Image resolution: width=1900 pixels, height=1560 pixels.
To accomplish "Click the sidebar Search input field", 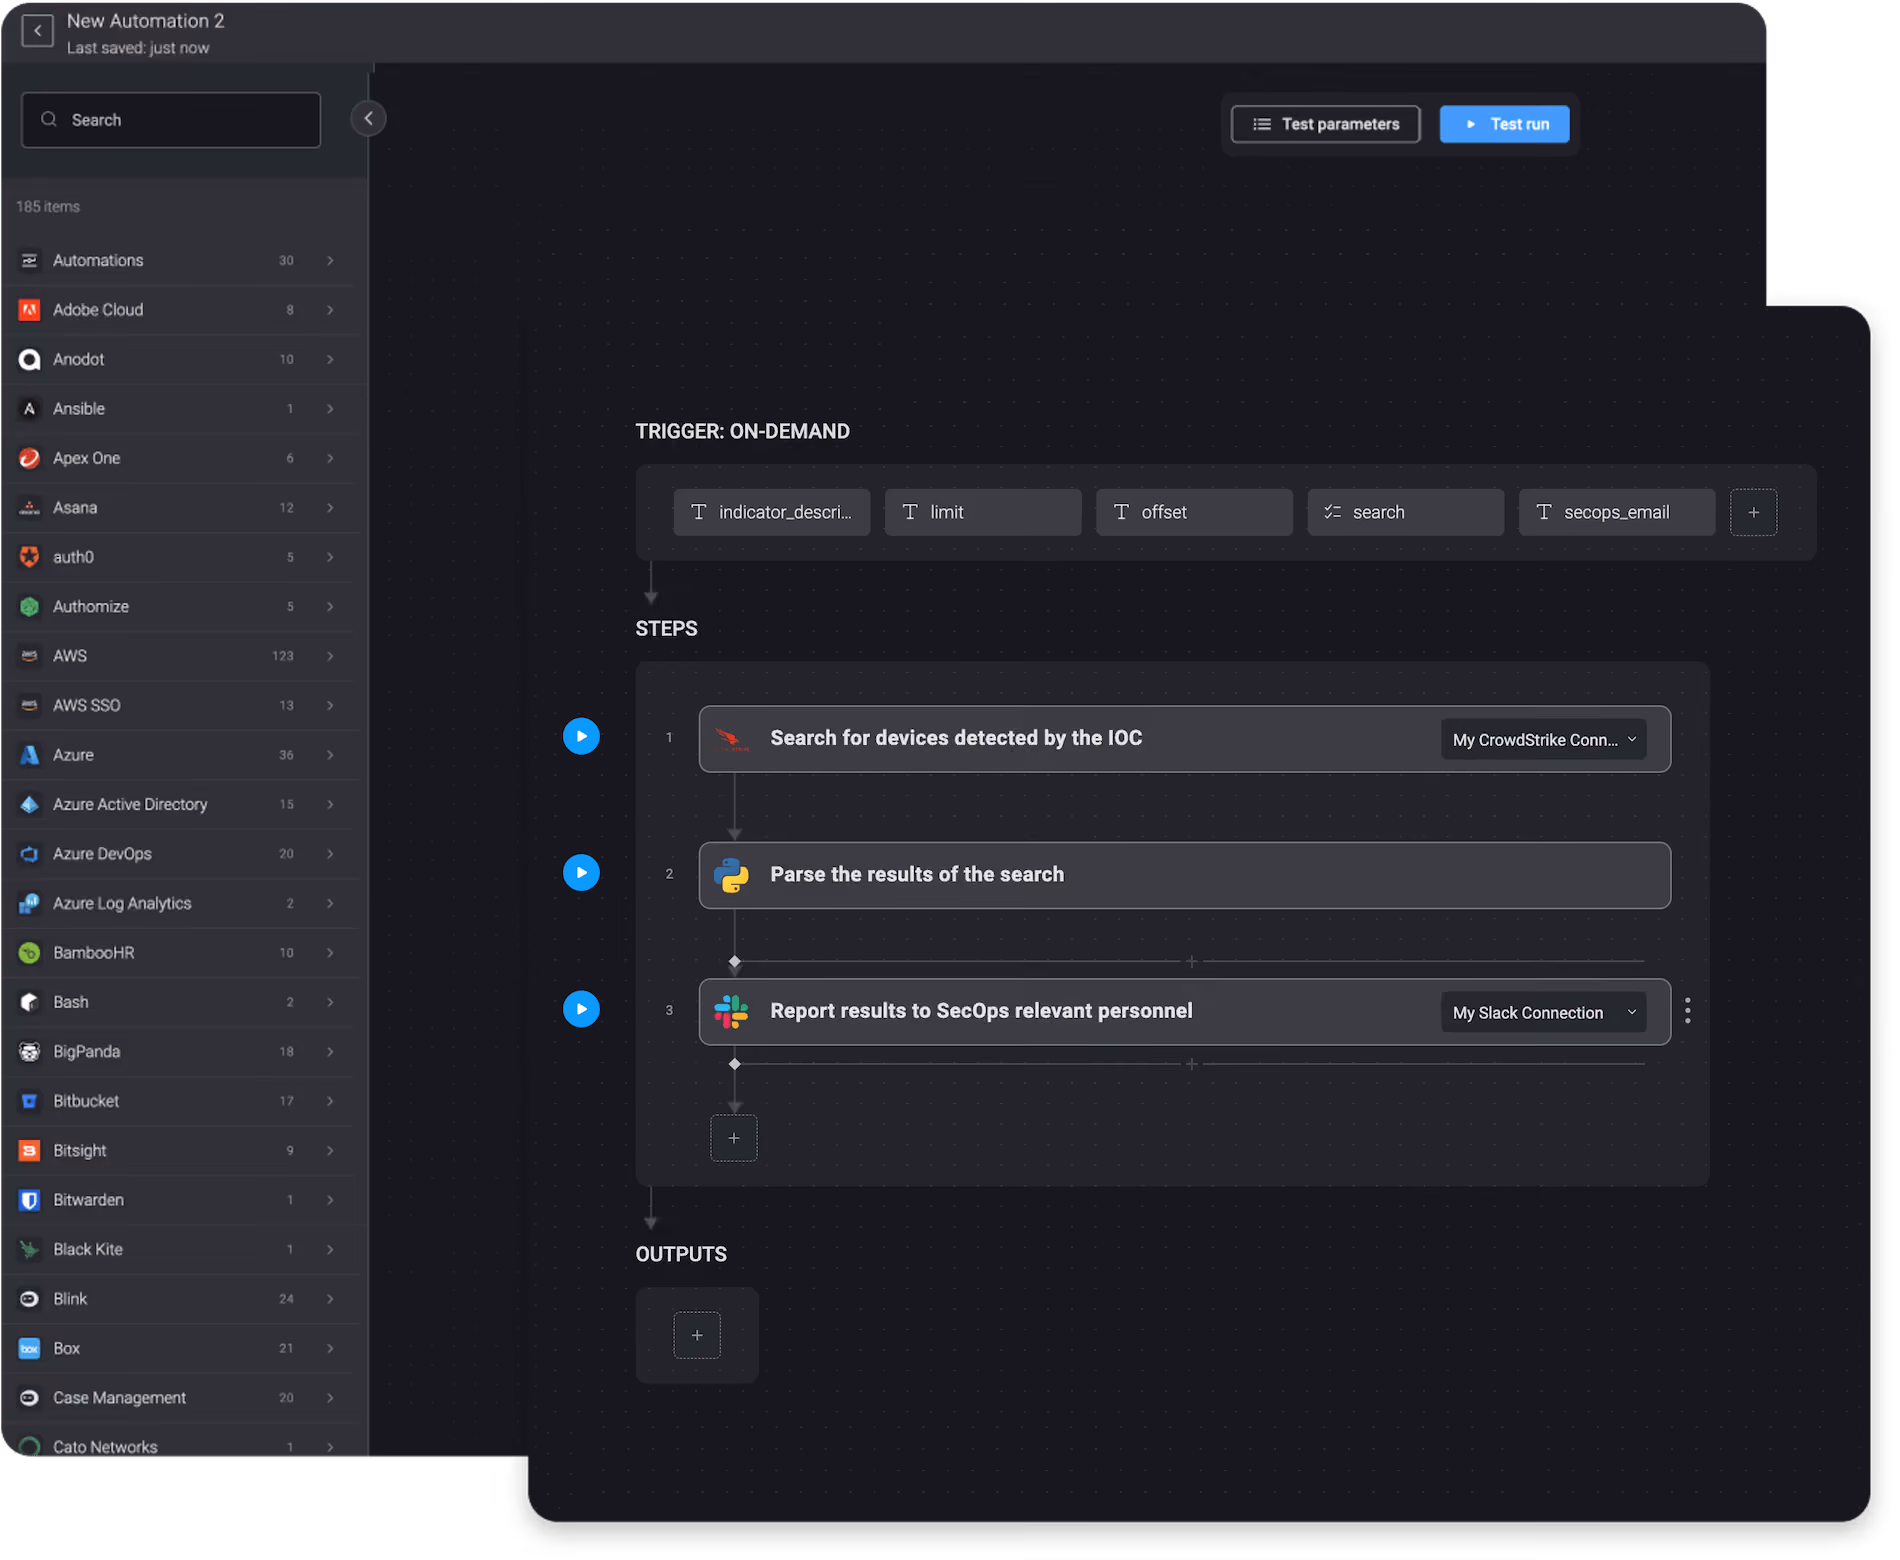I will [171, 120].
